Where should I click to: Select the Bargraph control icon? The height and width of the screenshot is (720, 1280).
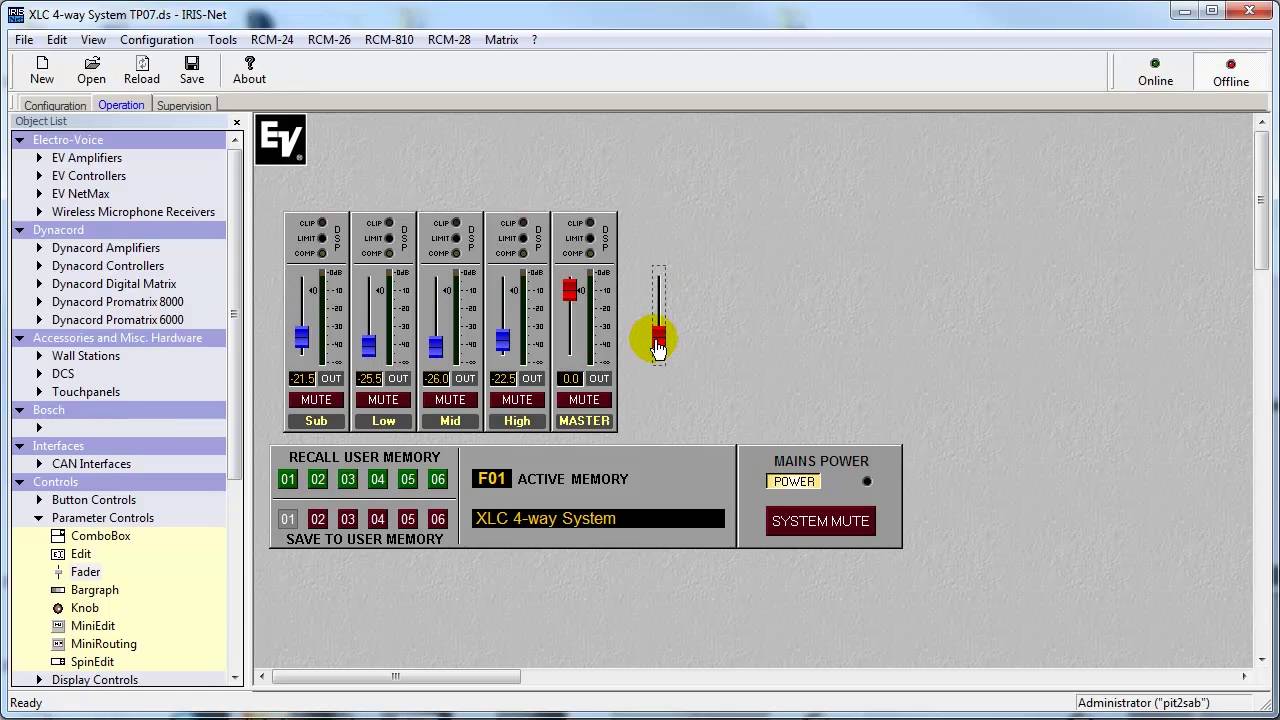click(58, 590)
